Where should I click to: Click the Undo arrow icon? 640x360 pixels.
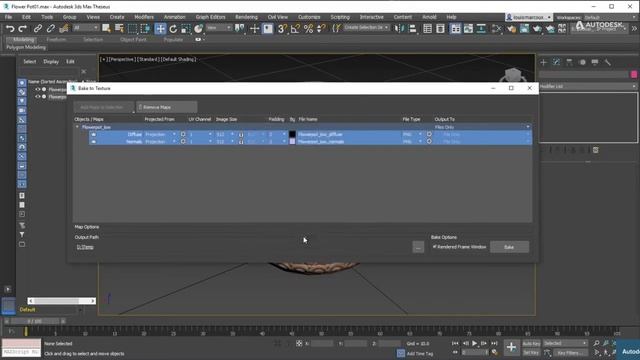click(10, 29)
